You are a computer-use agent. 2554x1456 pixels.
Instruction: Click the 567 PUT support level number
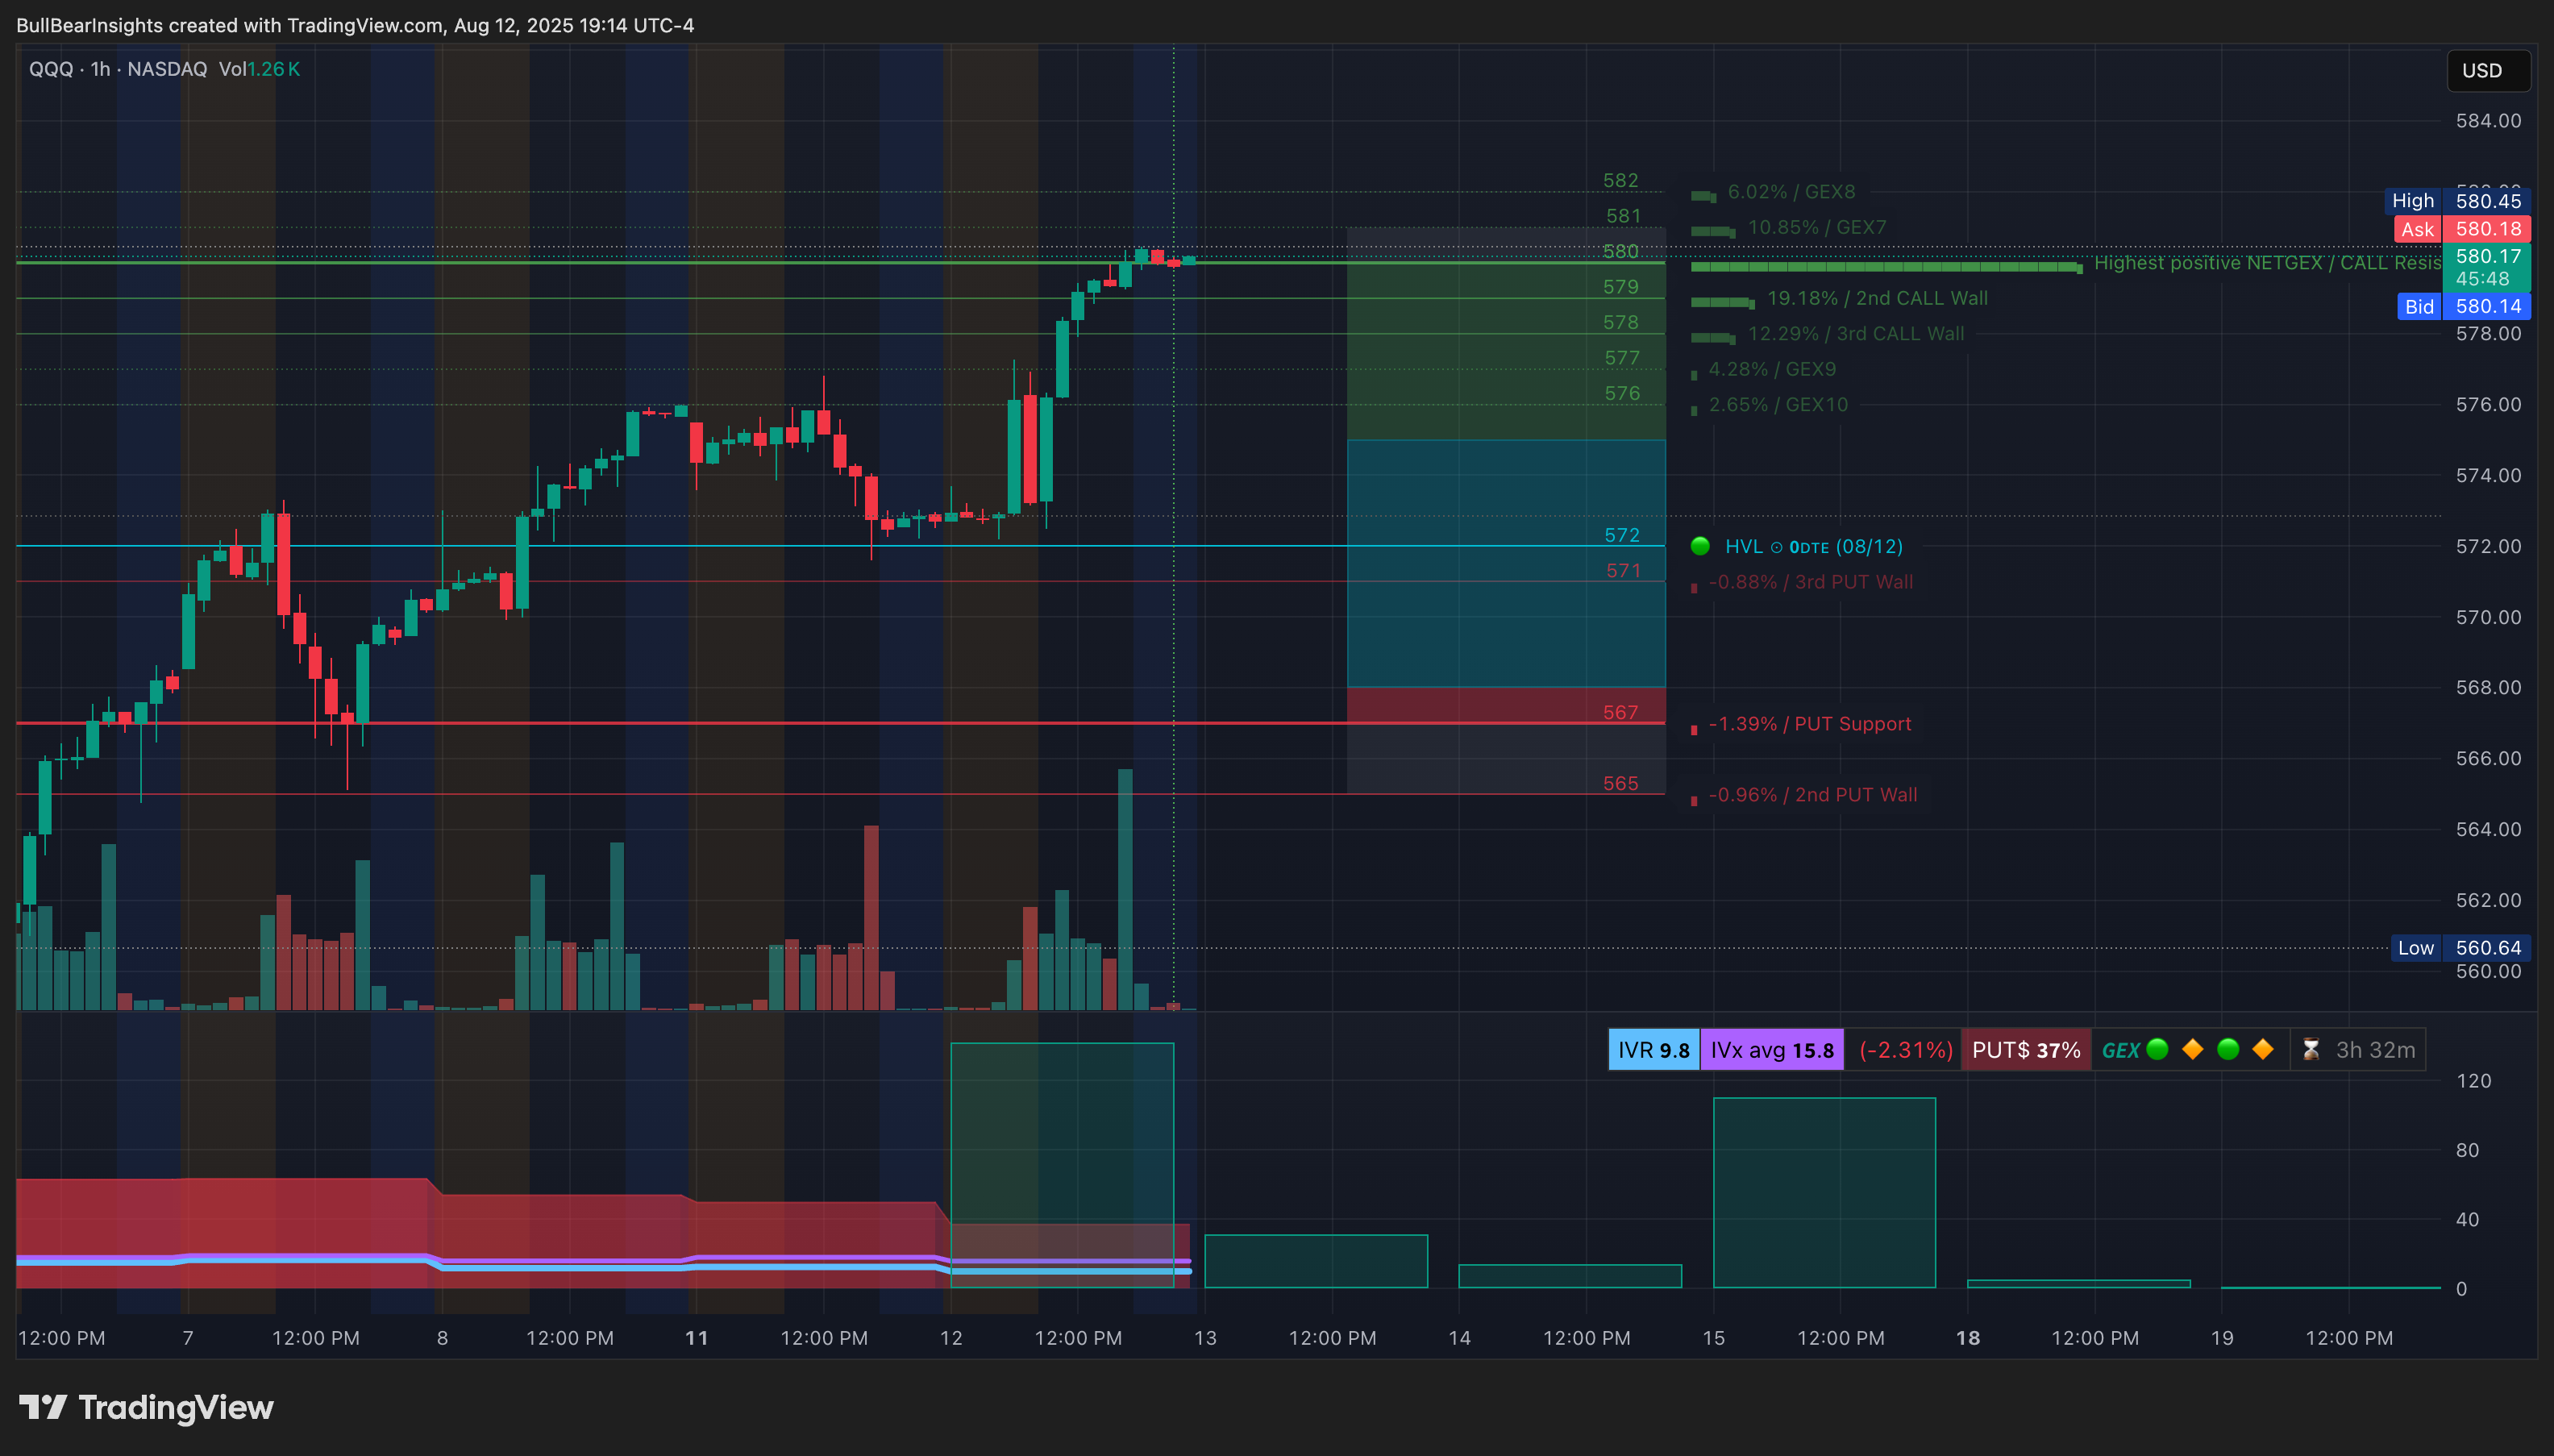pos(1621,712)
